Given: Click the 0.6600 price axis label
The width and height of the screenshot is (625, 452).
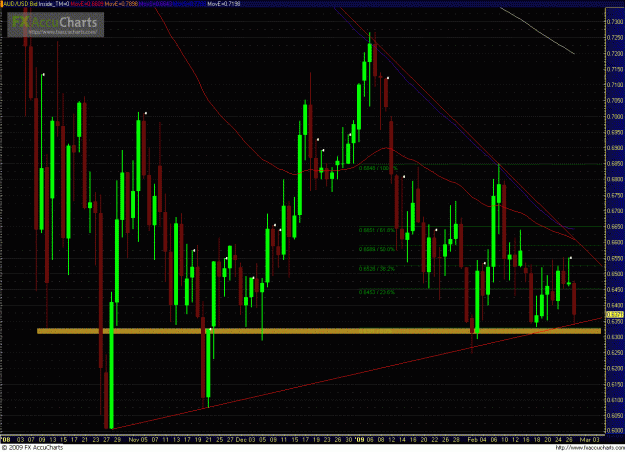Looking at the screenshot, I should (615, 242).
